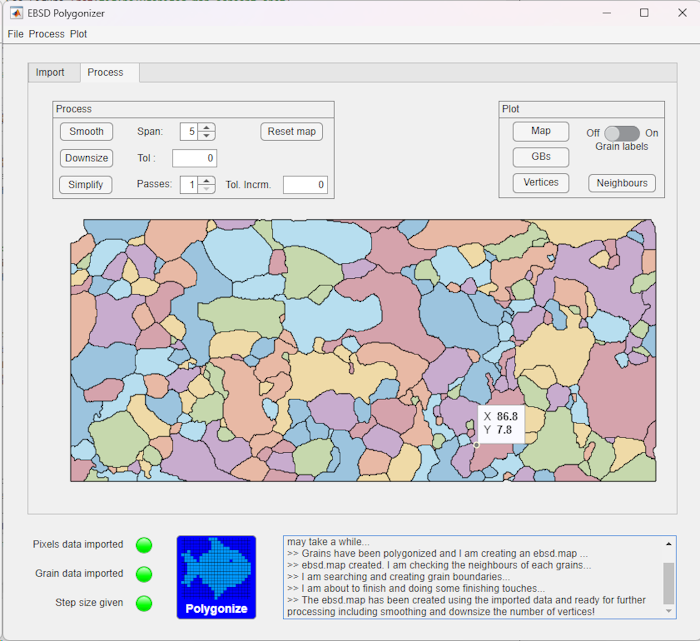Increase the Span value with up arrow
700x641 pixels.
coord(206,128)
